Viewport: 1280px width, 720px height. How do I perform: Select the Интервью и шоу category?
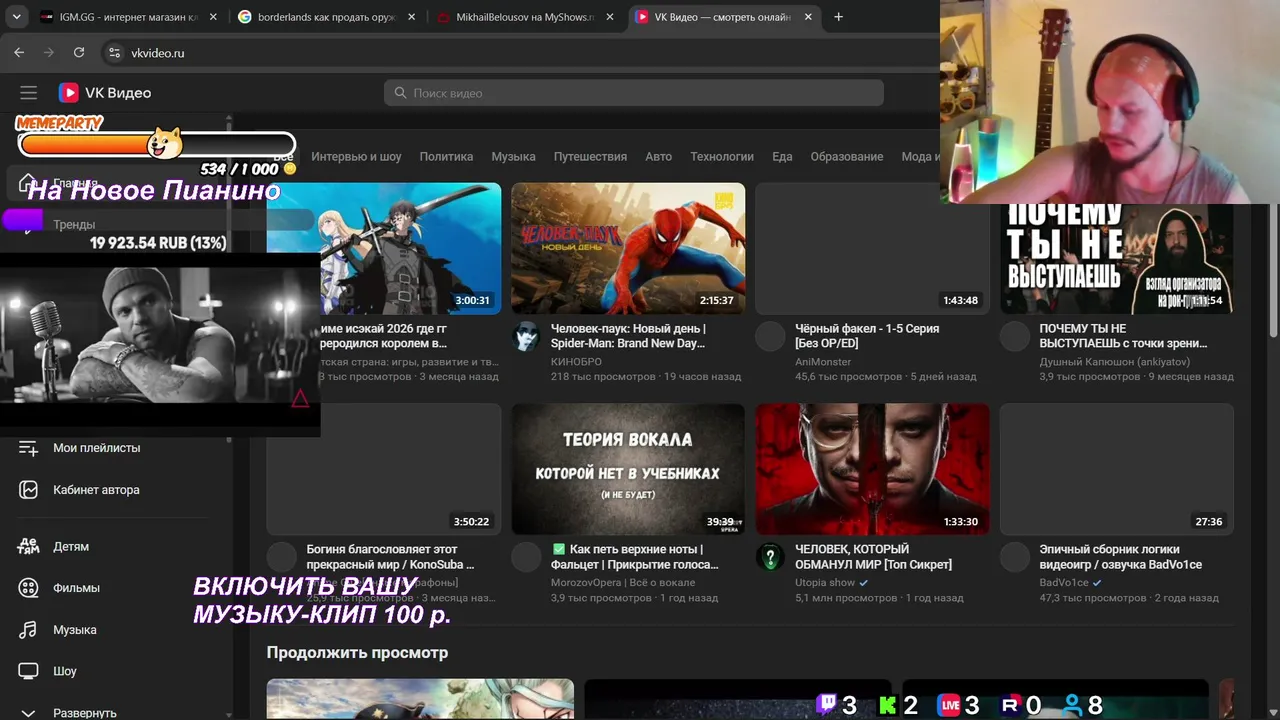tap(356, 157)
